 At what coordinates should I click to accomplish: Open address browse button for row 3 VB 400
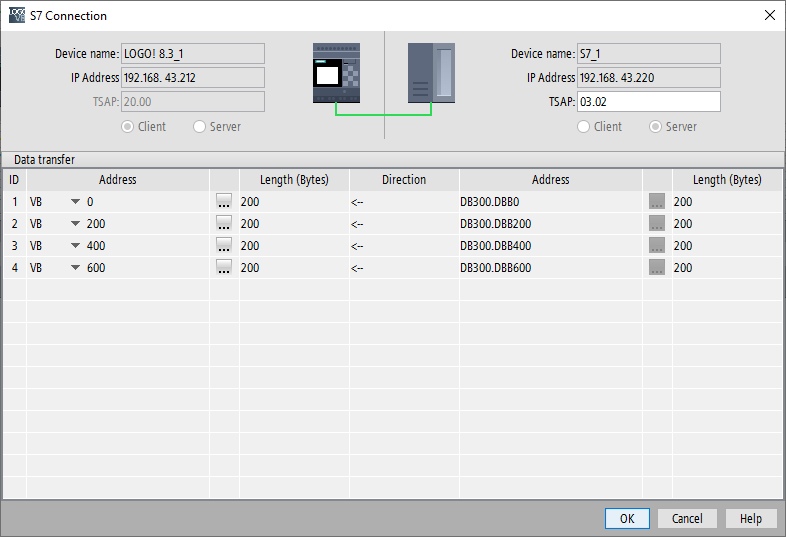click(224, 245)
